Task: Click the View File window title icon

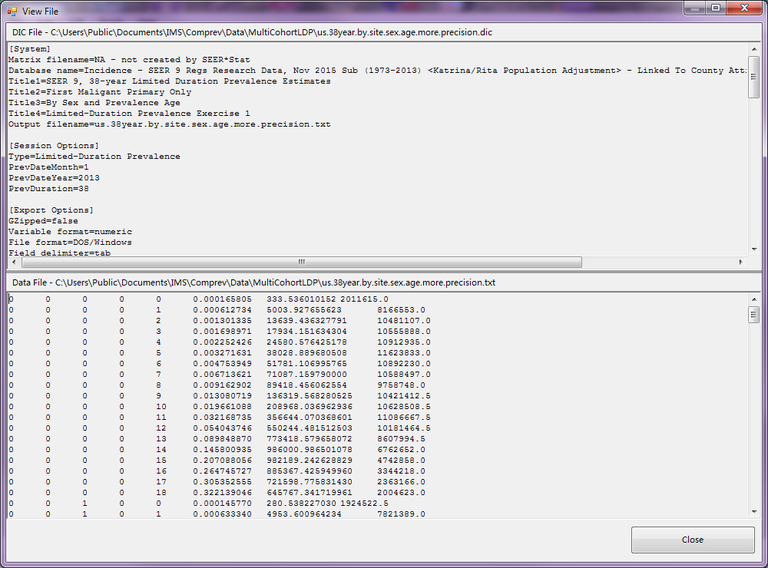Action: click(11, 10)
